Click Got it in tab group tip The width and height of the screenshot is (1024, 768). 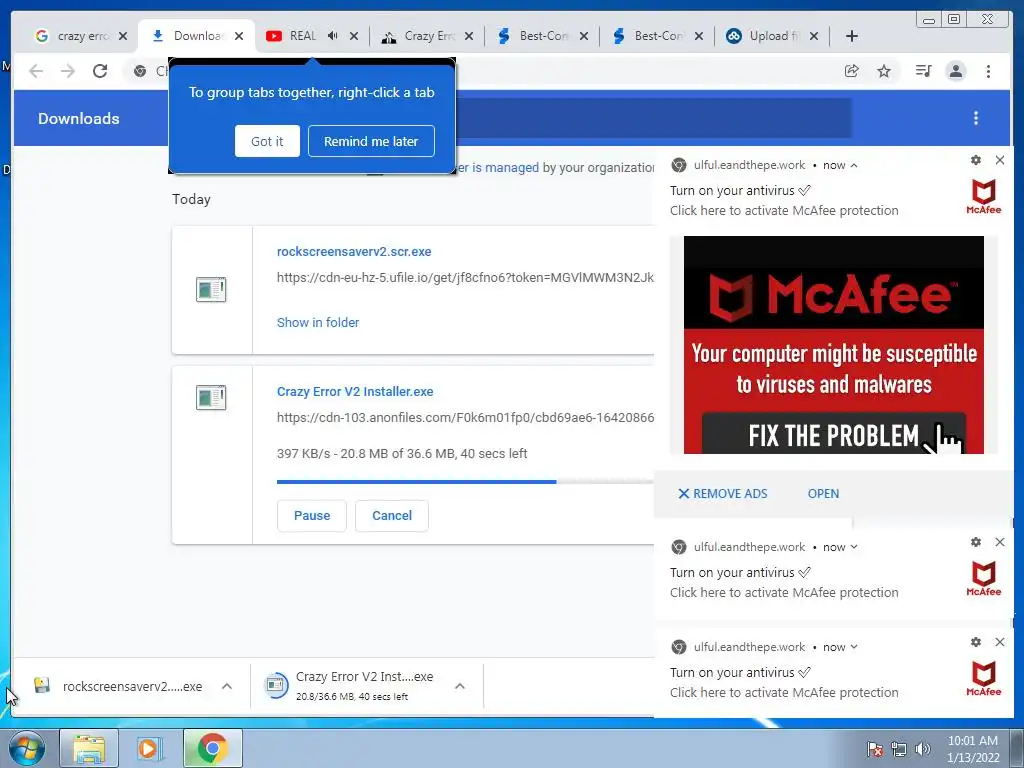pos(267,141)
